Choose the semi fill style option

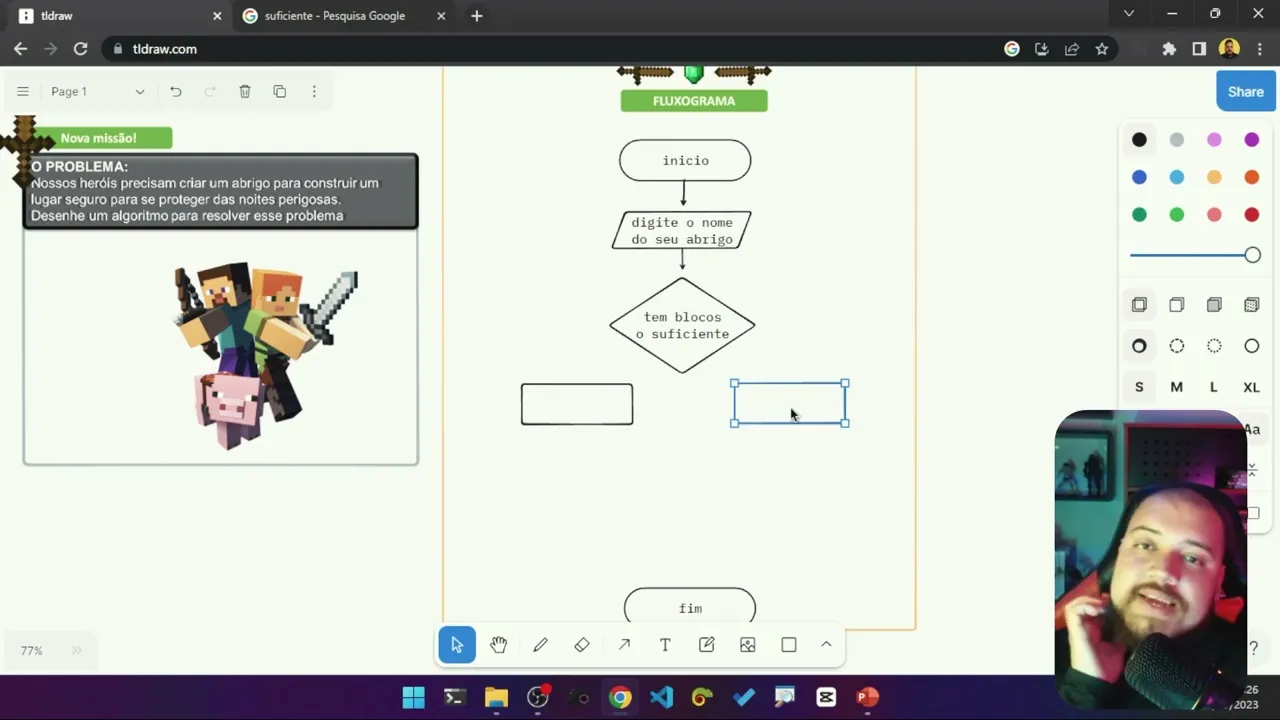click(1177, 305)
